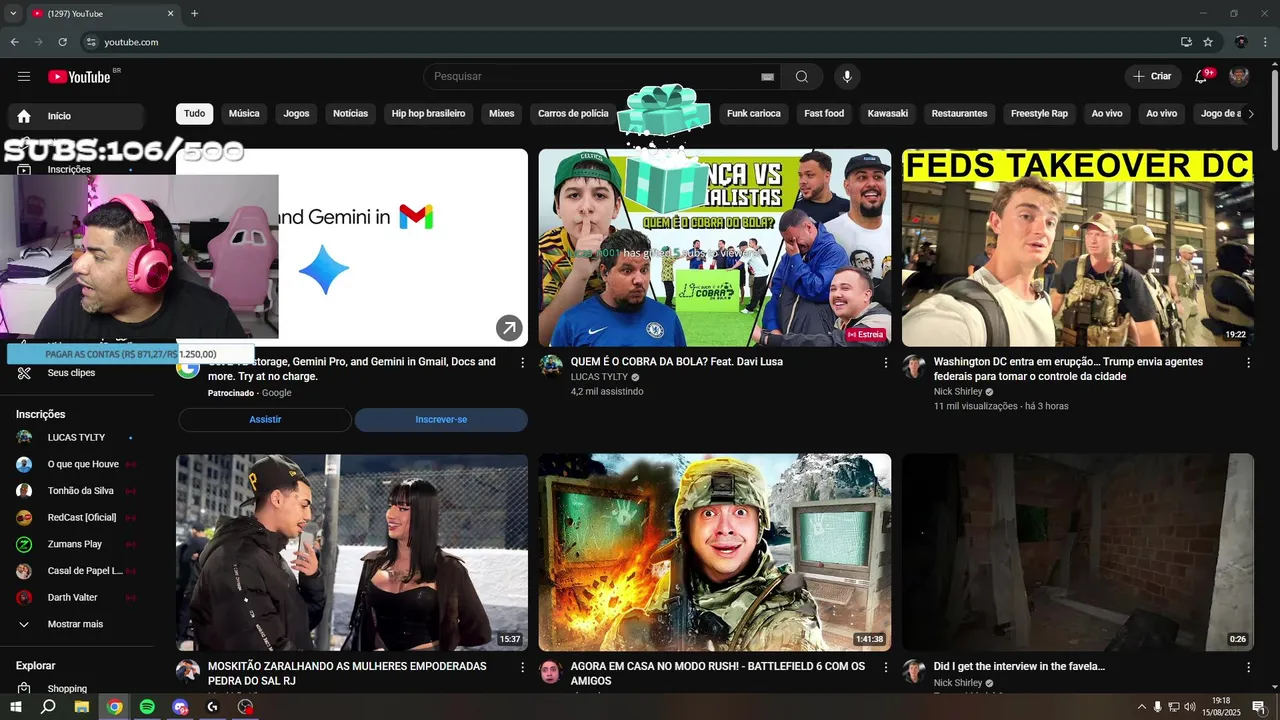Screen dimensions: 1280x720
Task: Open Chrome's three-dot menu
Action: pos(1266,42)
